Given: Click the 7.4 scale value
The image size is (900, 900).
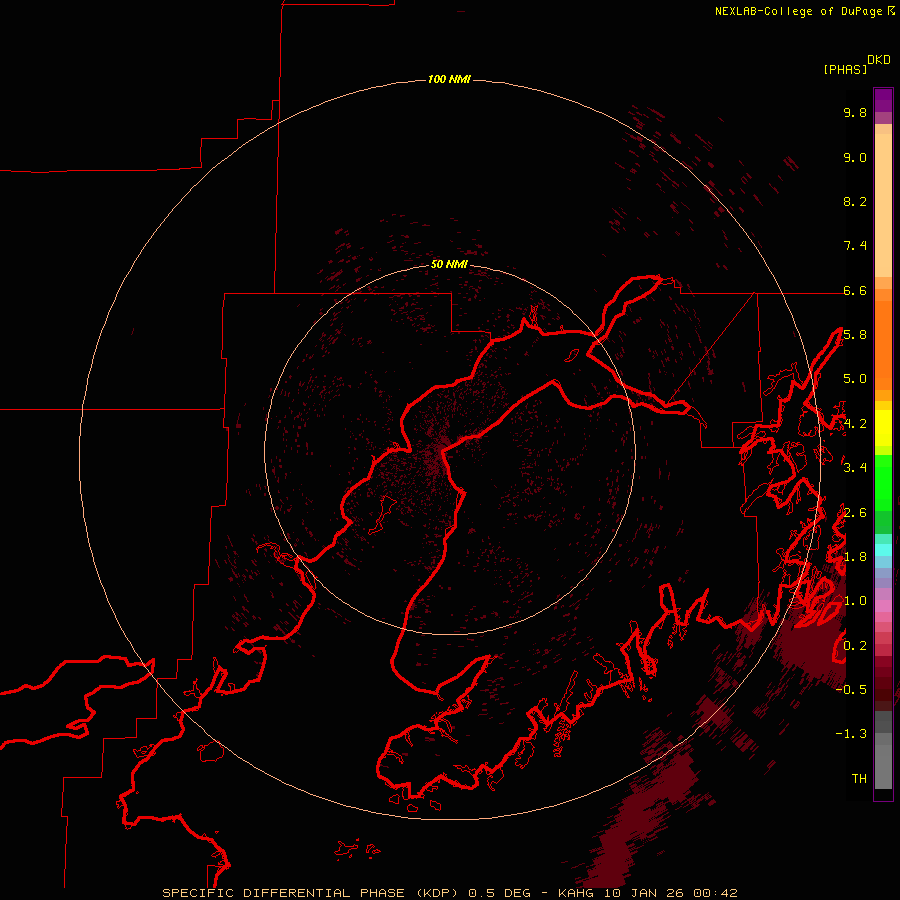Looking at the screenshot, I should [x=855, y=246].
